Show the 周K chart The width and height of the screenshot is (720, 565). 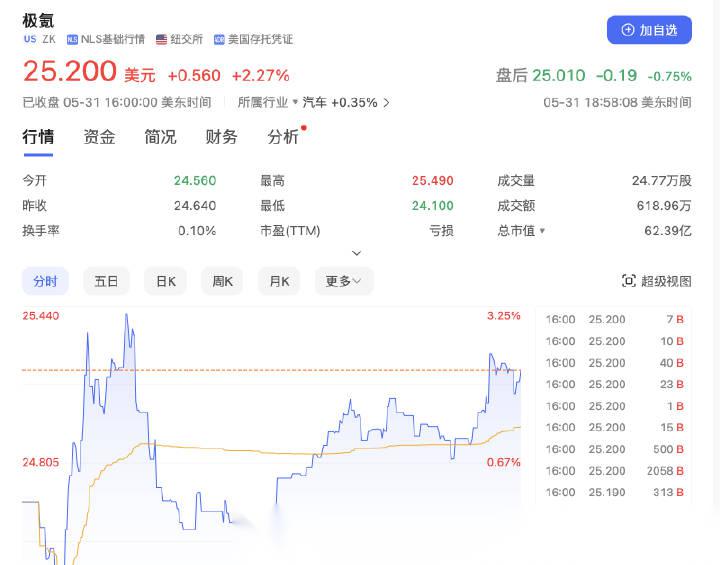pos(222,281)
